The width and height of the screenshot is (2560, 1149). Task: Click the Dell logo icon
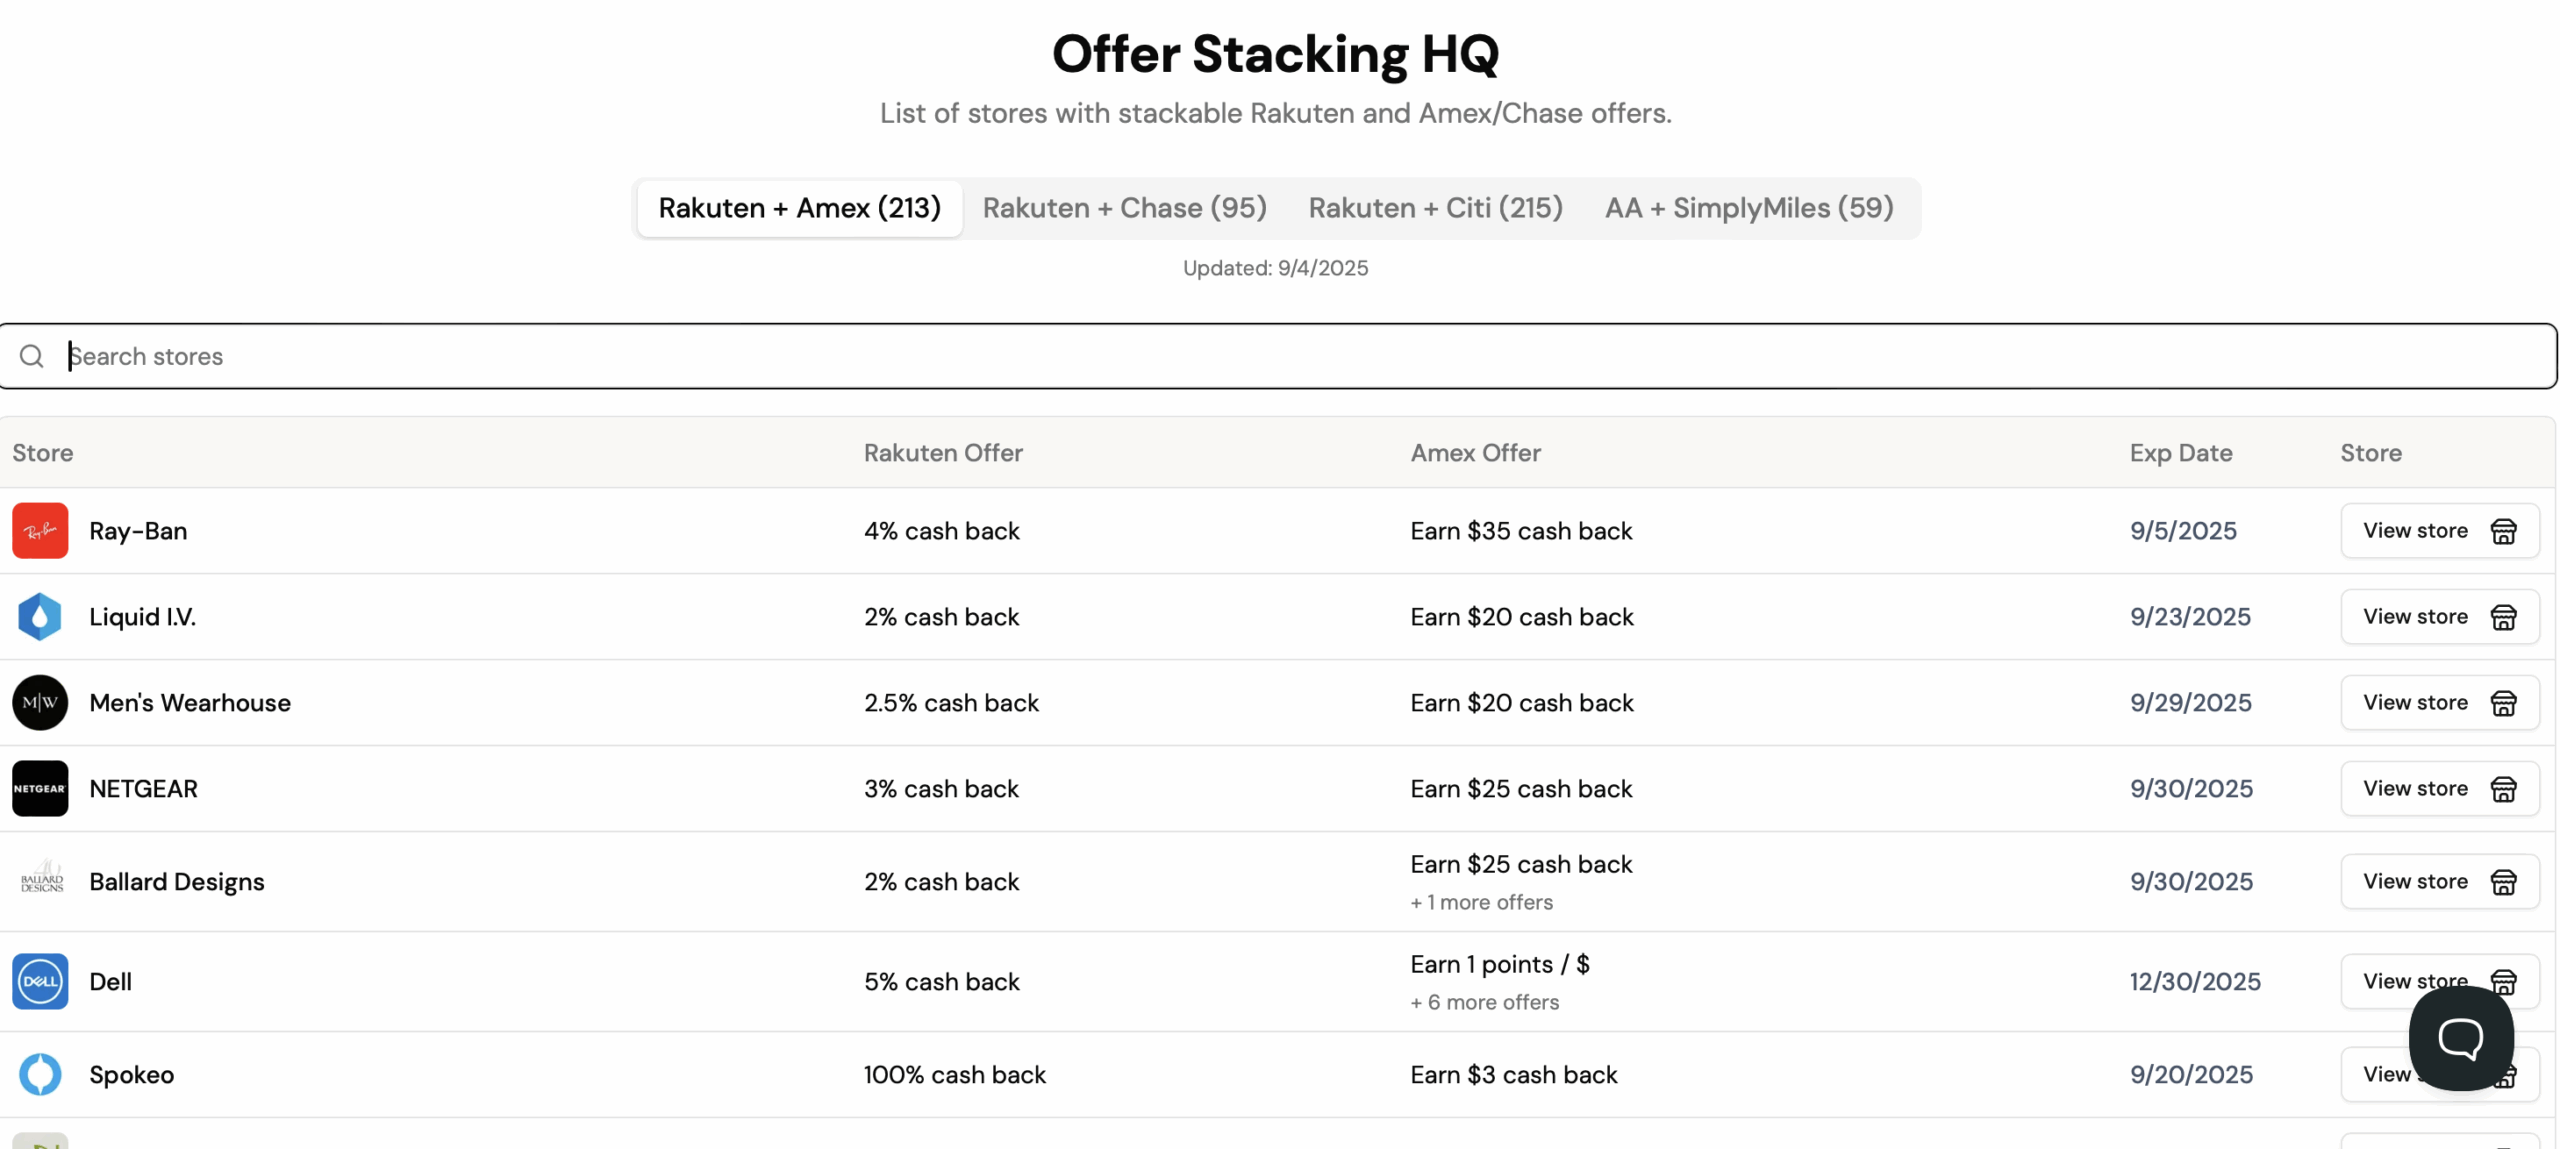(40, 981)
